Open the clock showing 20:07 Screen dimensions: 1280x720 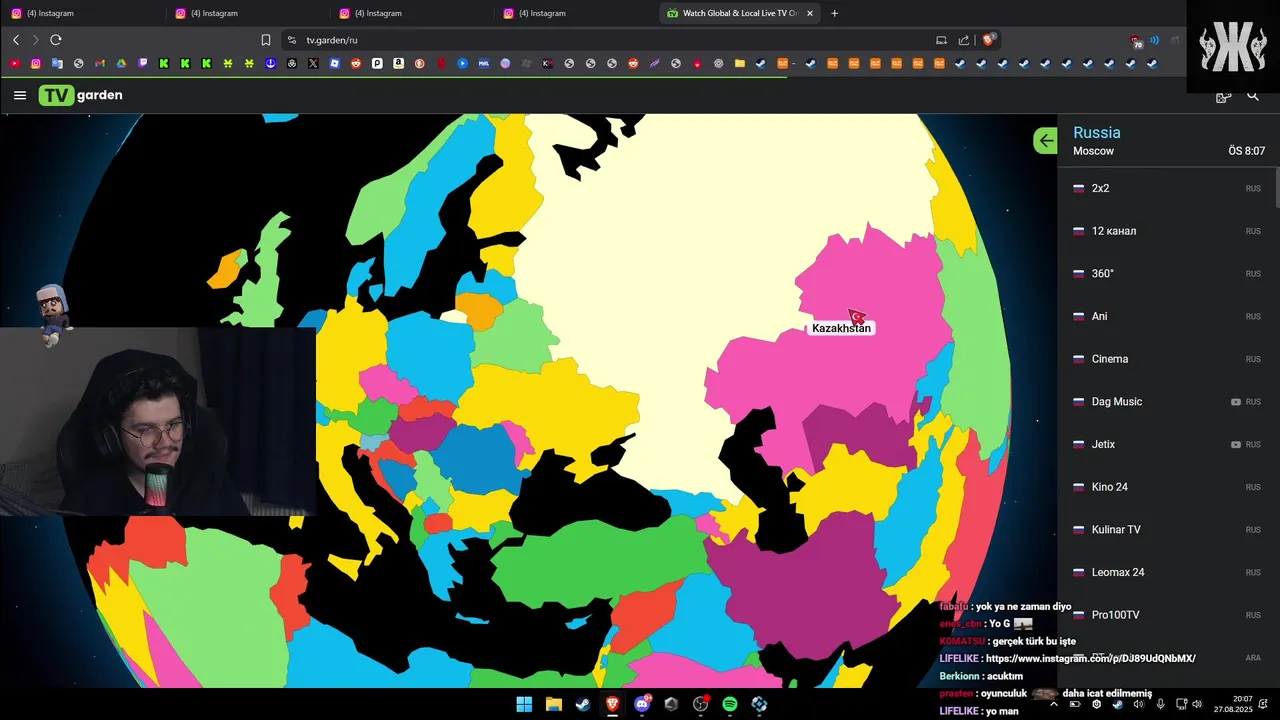coord(1233,704)
